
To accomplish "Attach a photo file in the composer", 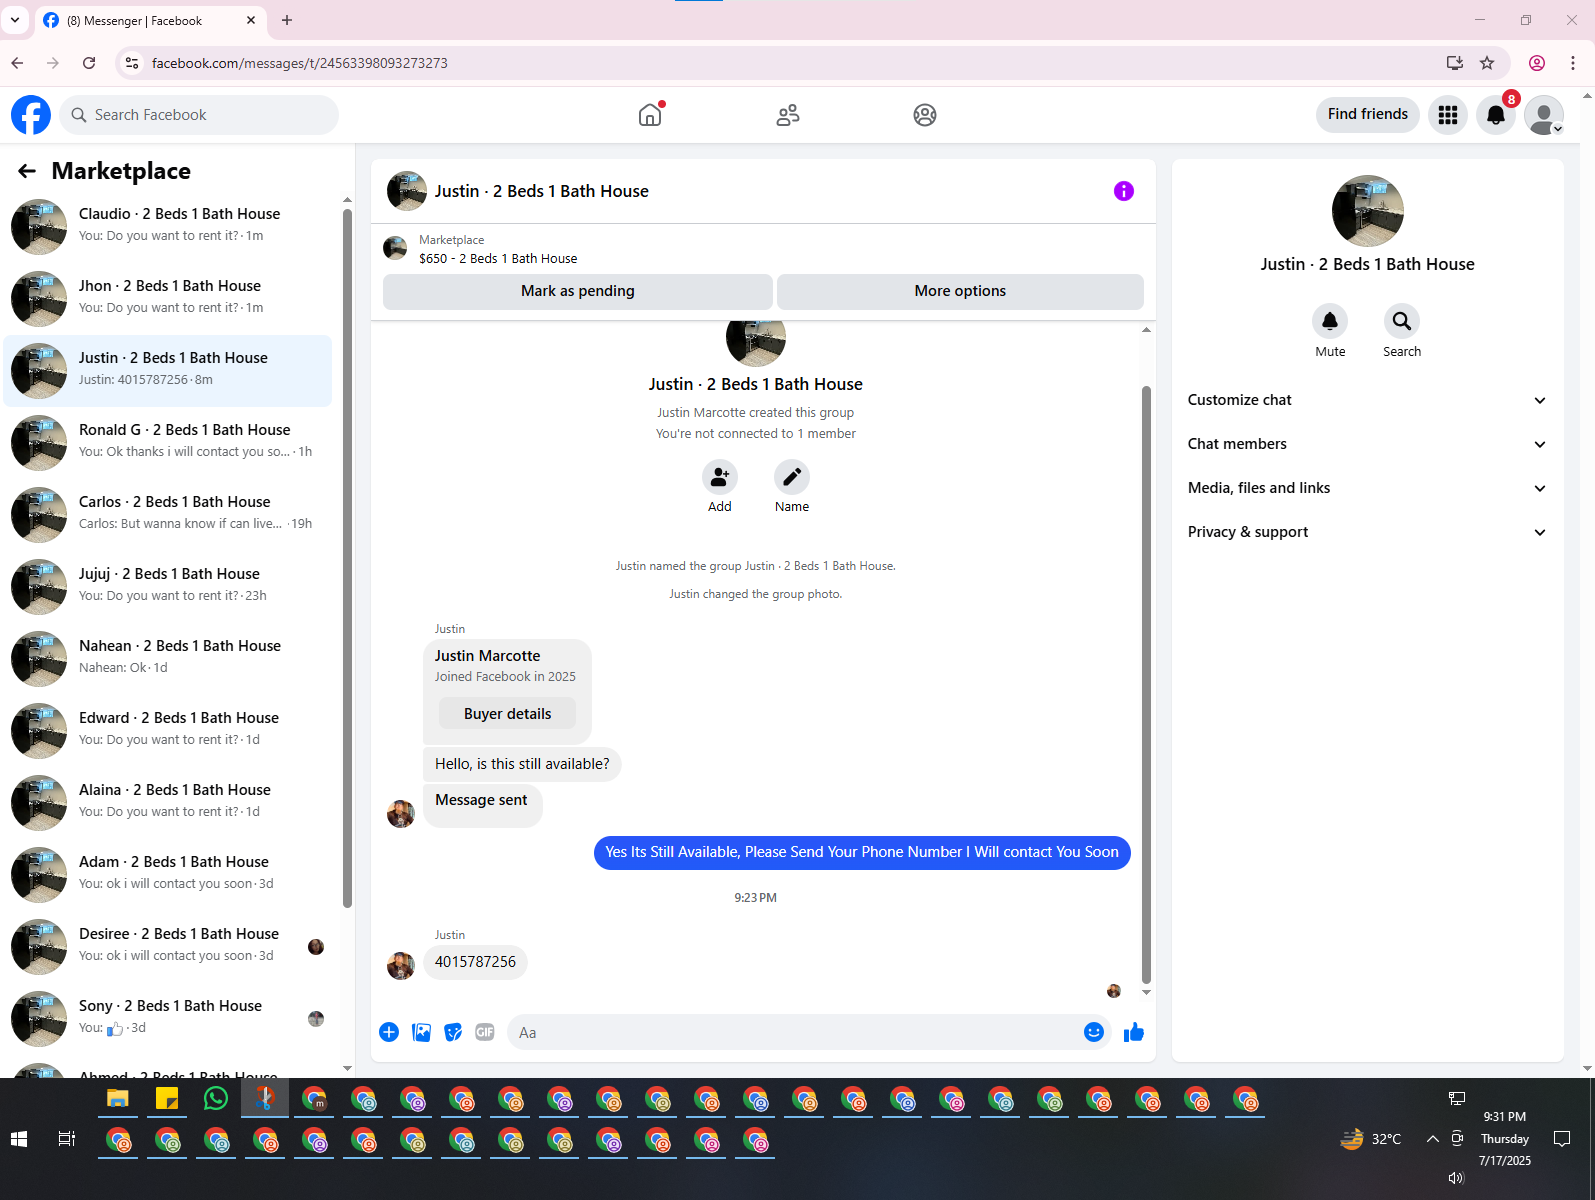I will point(422,1032).
